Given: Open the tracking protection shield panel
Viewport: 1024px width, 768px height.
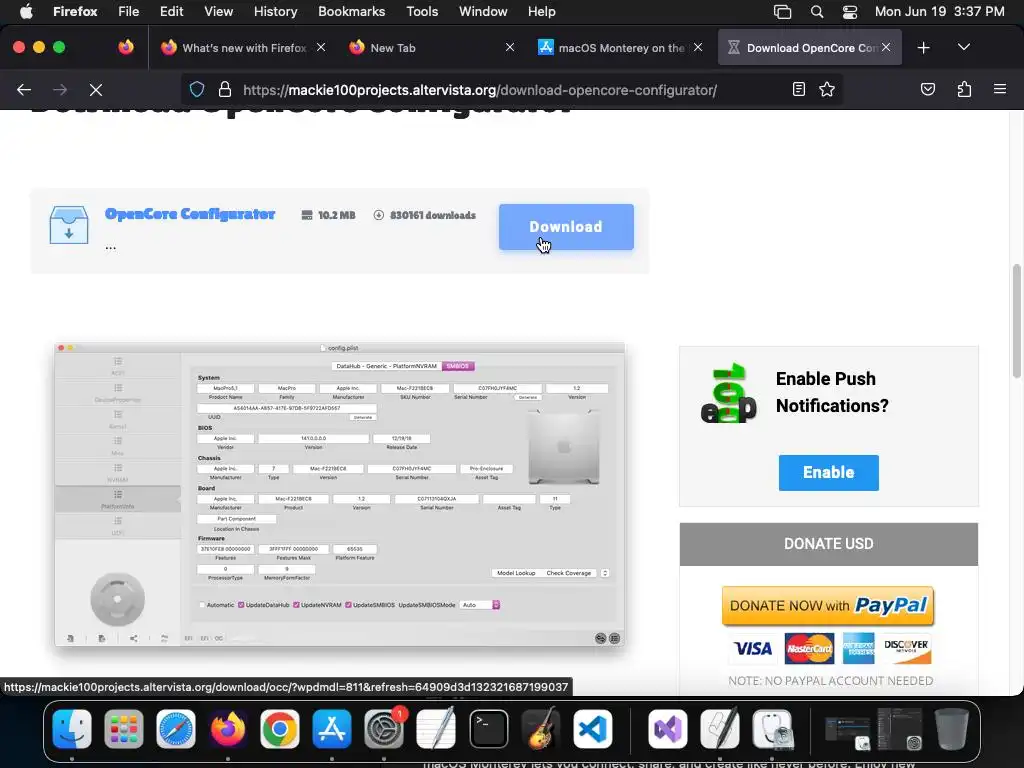Looking at the screenshot, I should pyautogui.click(x=197, y=89).
